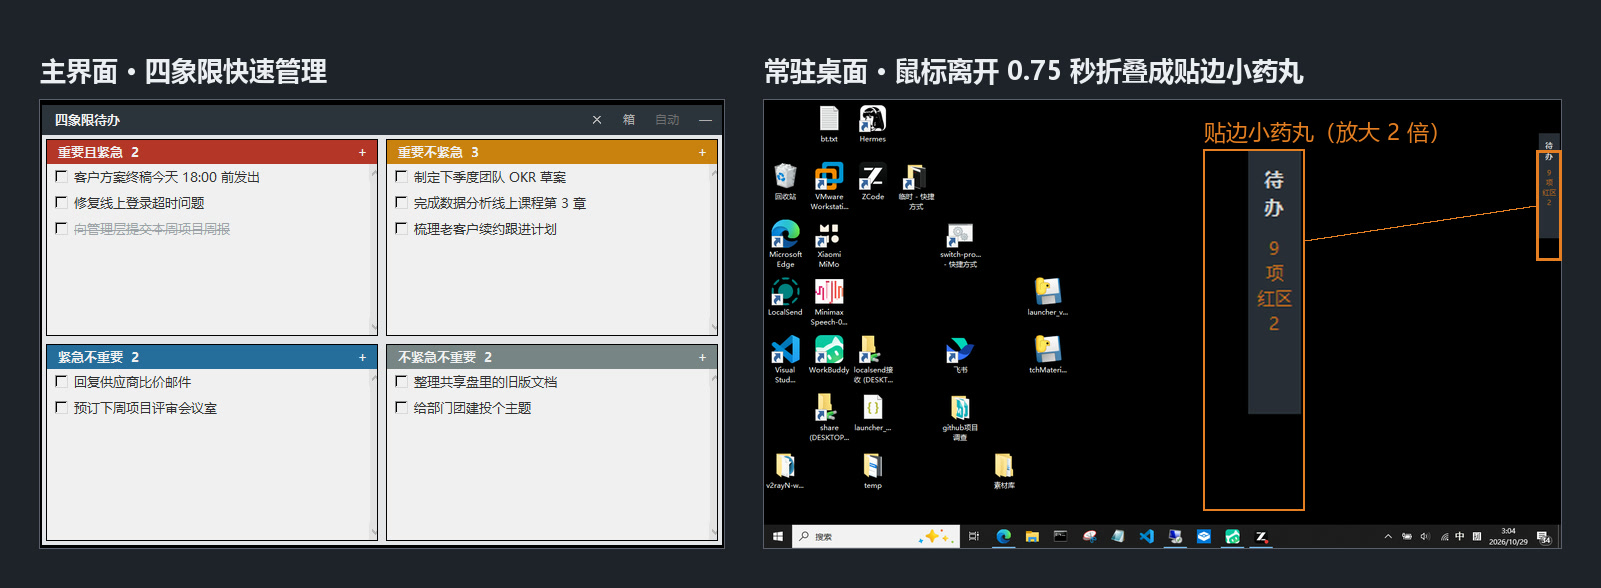The height and width of the screenshot is (588, 1601).
Task: Open the Windows Start menu
Action: click(x=778, y=537)
